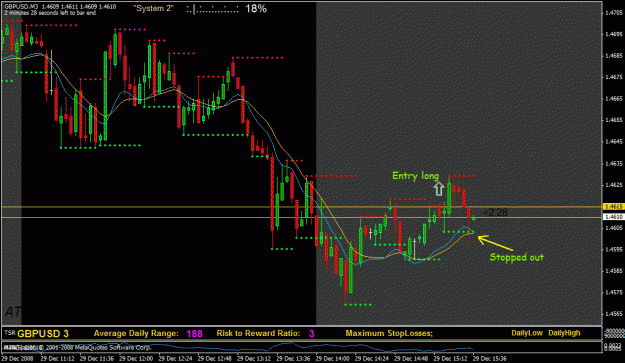Image resolution: width=625 pixels, height=363 pixels.
Task: Click the DailyHigh label
Action: (564, 333)
